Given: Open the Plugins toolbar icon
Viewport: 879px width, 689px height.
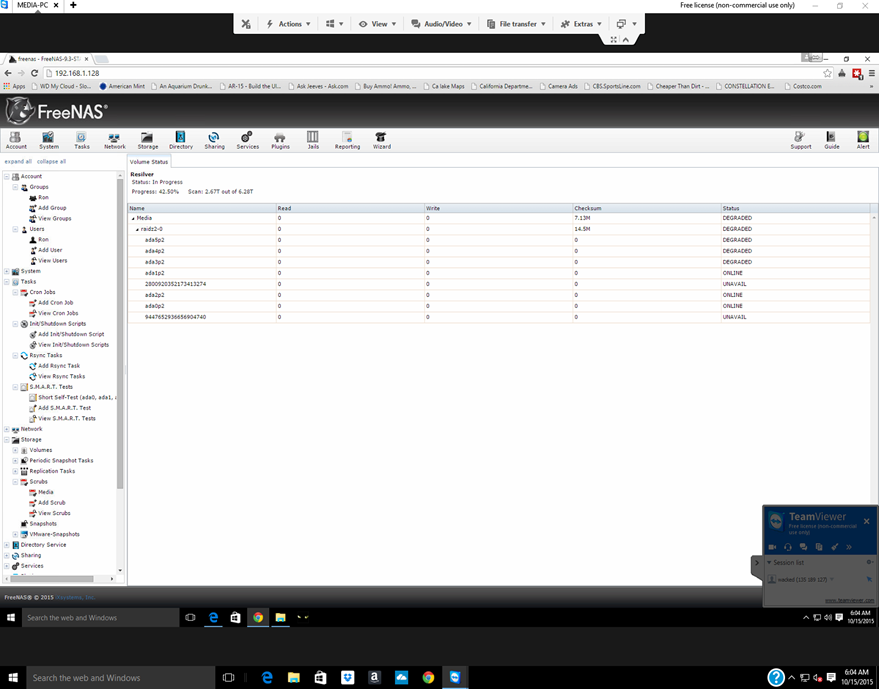Looking at the screenshot, I should point(280,140).
